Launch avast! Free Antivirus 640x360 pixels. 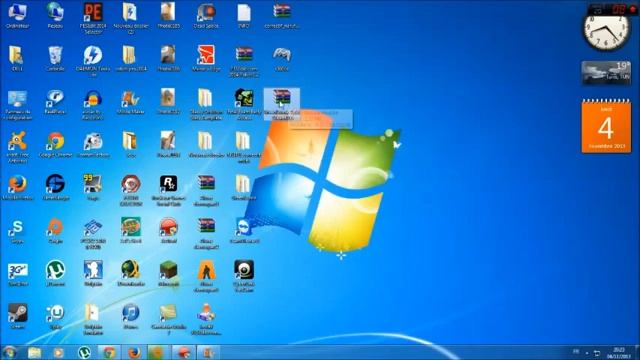[x=17, y=147]
